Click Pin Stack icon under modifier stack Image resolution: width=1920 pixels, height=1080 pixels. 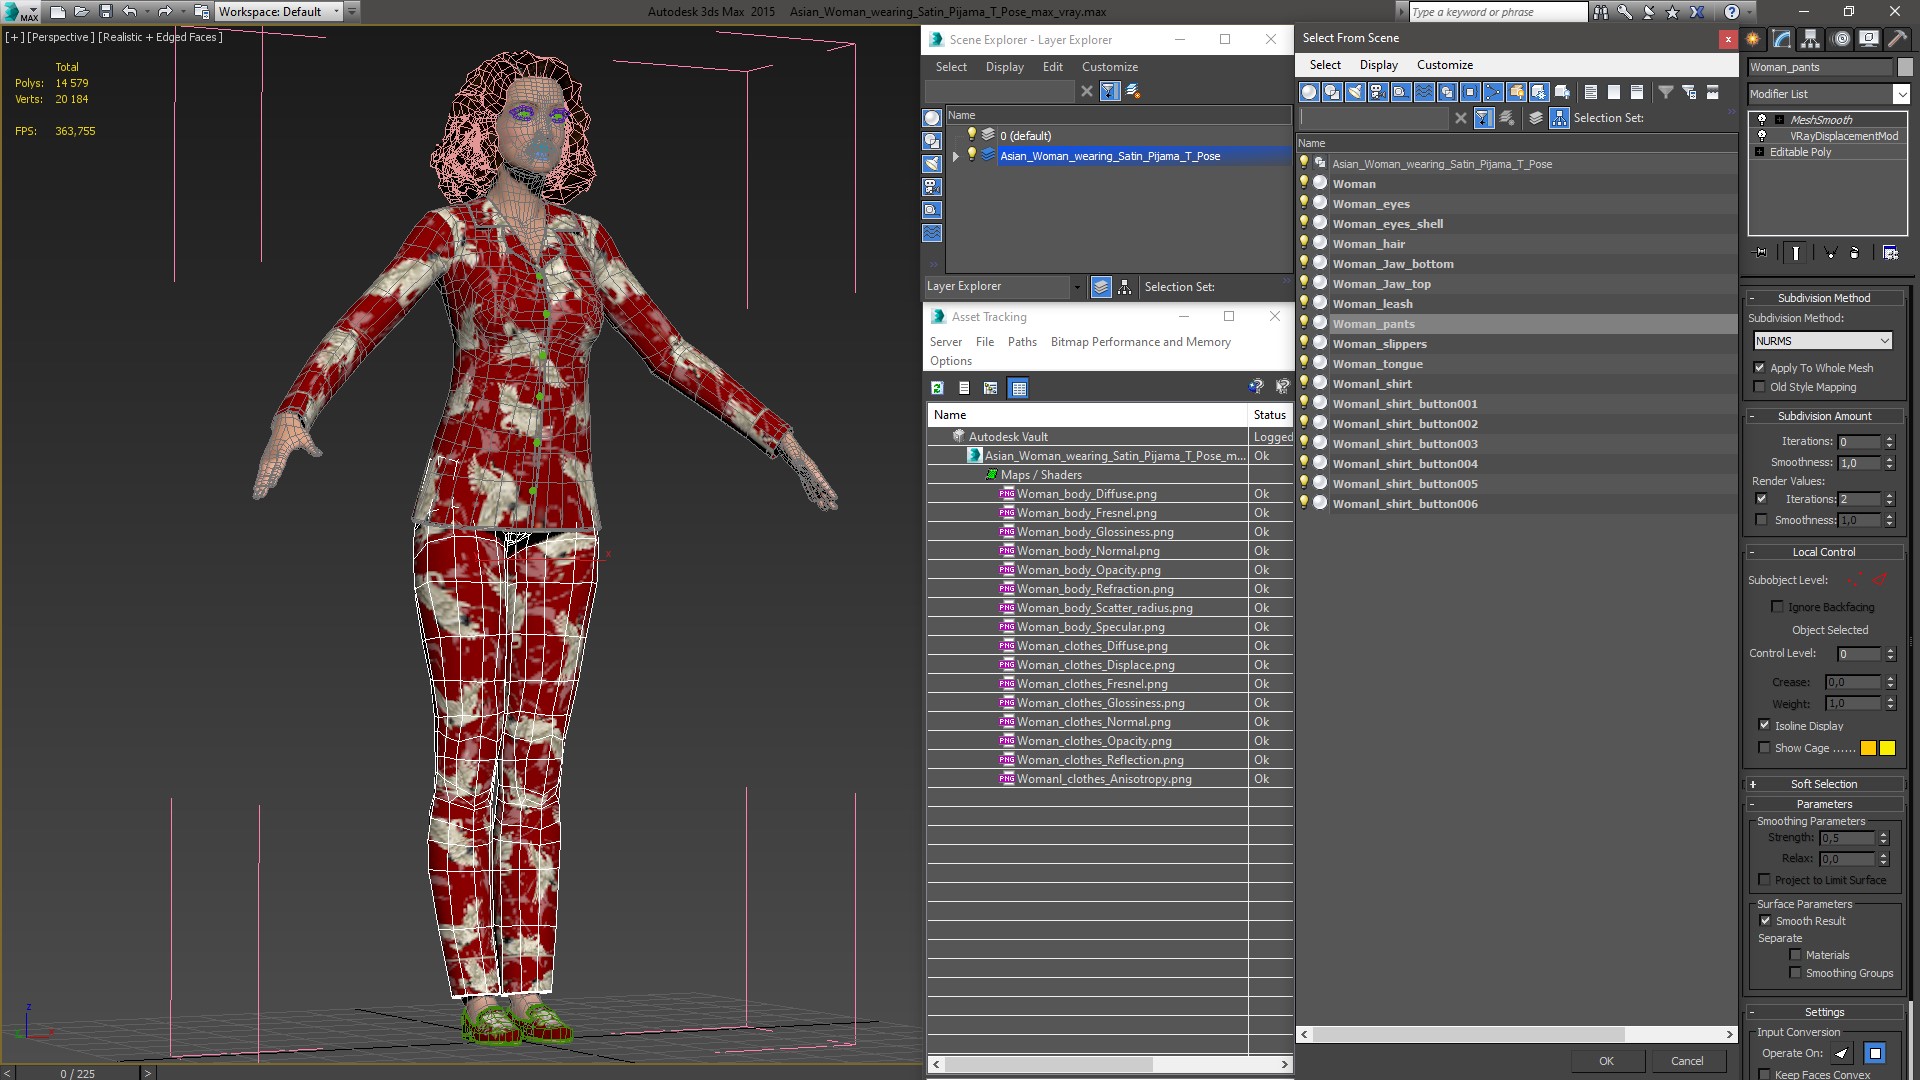point(1761,253)
